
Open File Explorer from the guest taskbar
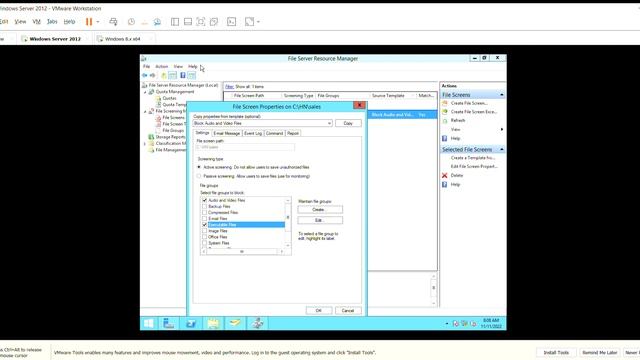[213, 323]
